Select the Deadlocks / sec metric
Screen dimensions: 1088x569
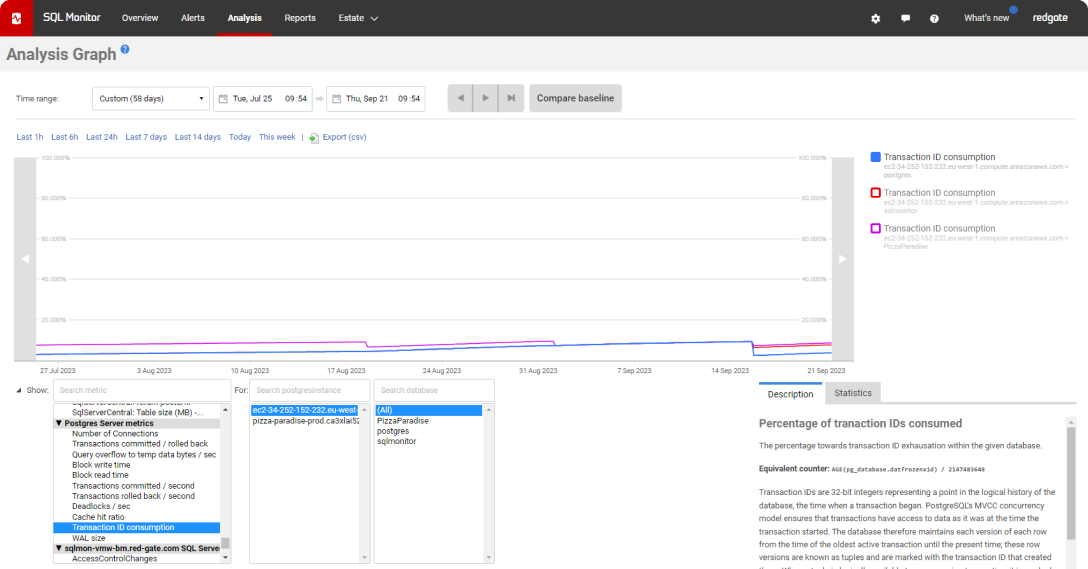tap(101, 507)
